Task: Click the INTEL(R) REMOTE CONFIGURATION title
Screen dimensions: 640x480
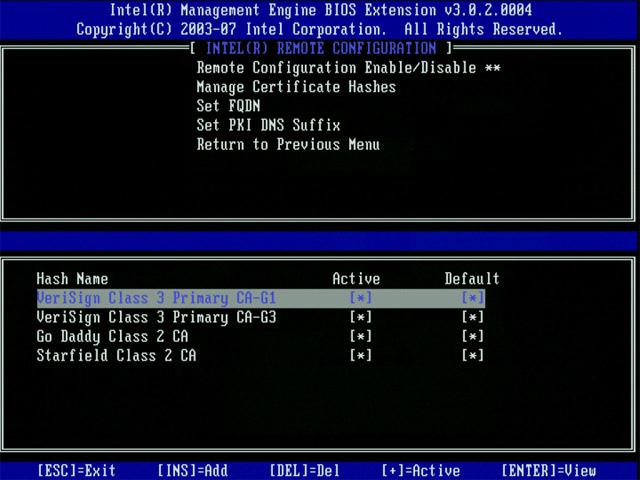Action: (x=321, y=49)
